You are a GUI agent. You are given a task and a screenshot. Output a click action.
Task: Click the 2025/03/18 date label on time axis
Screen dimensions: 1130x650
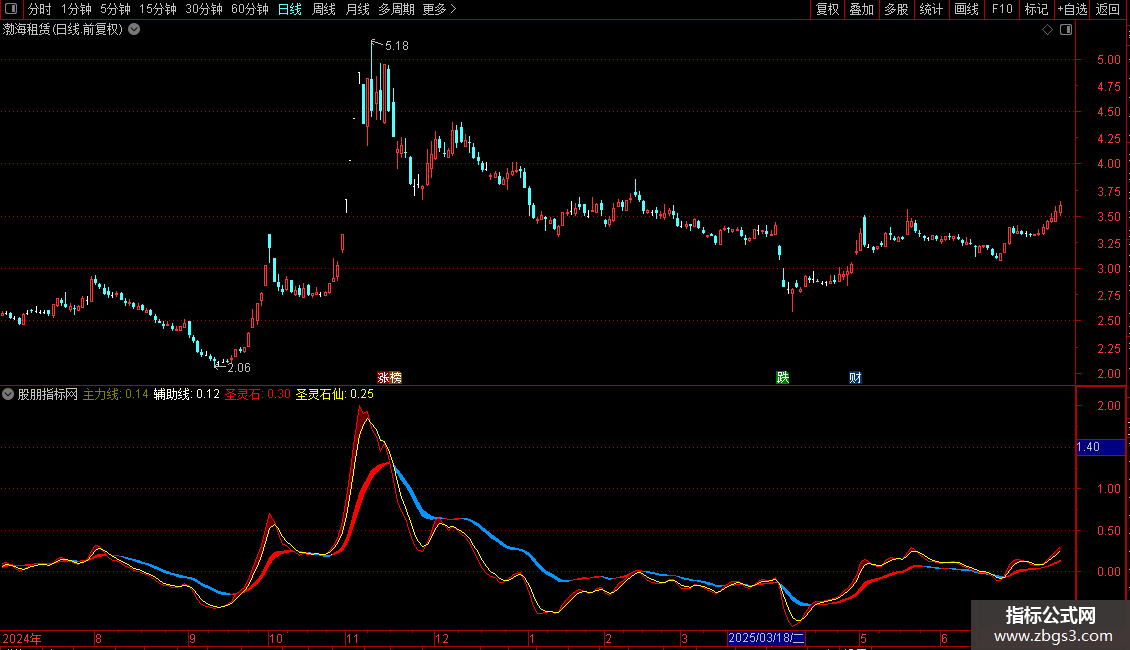766,638
